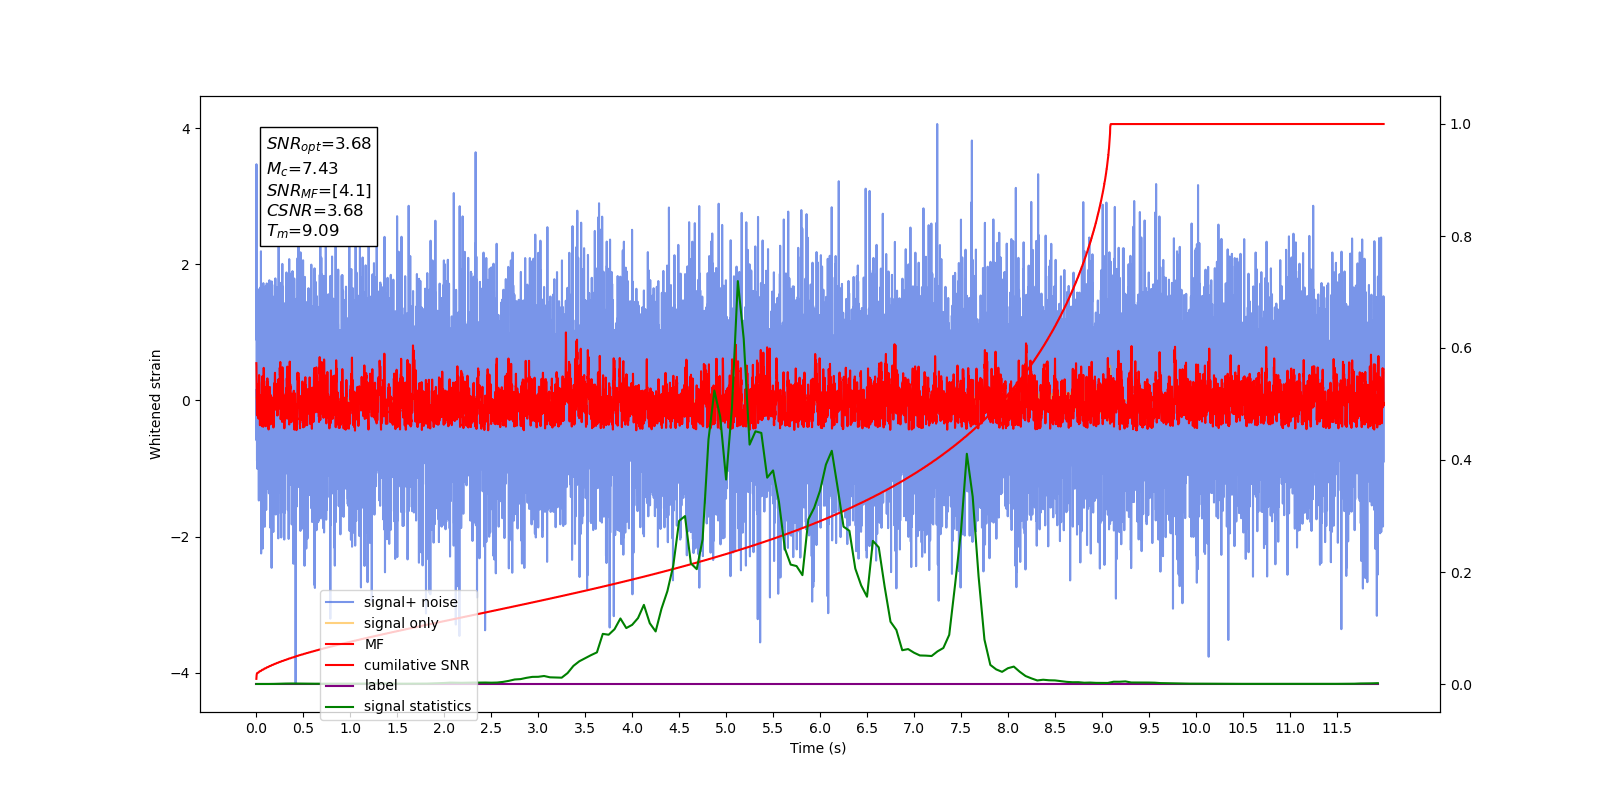Click the 9.0 tick on the time axis

click(x=1102, y=728)
